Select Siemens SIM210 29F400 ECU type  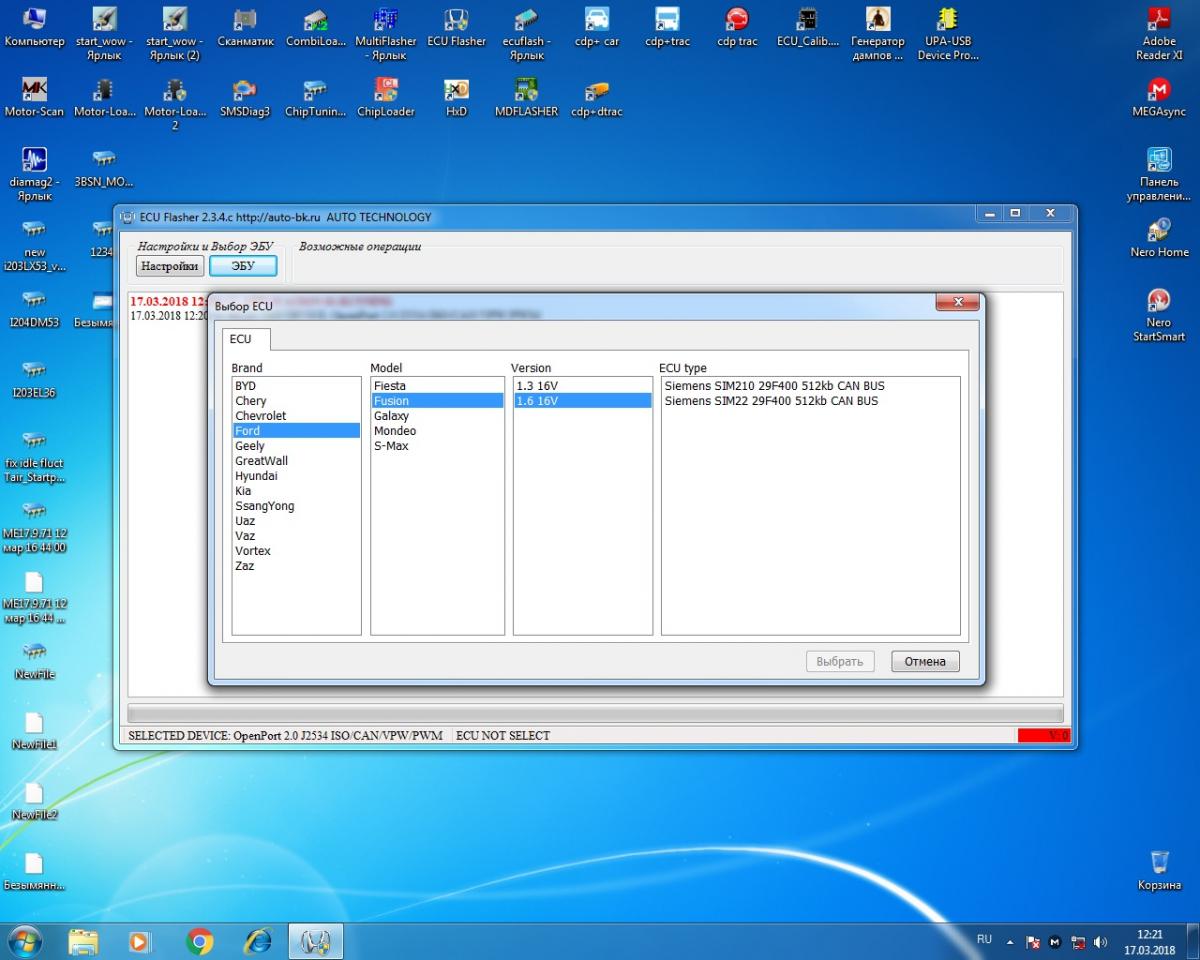tap(774, 386)
